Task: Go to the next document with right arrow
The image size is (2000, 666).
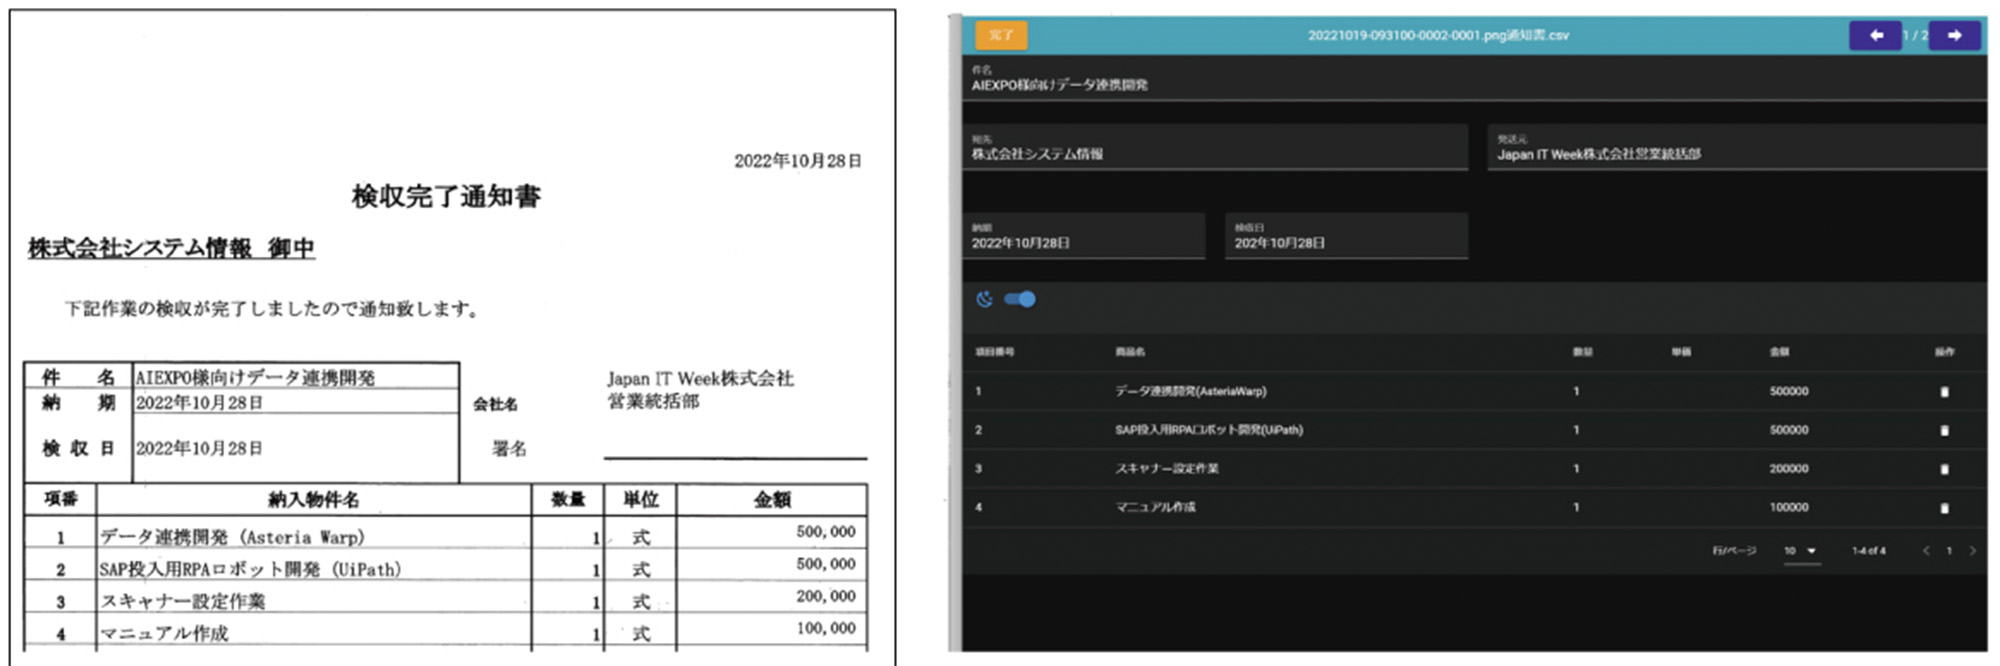Action: click(1954, 35)
